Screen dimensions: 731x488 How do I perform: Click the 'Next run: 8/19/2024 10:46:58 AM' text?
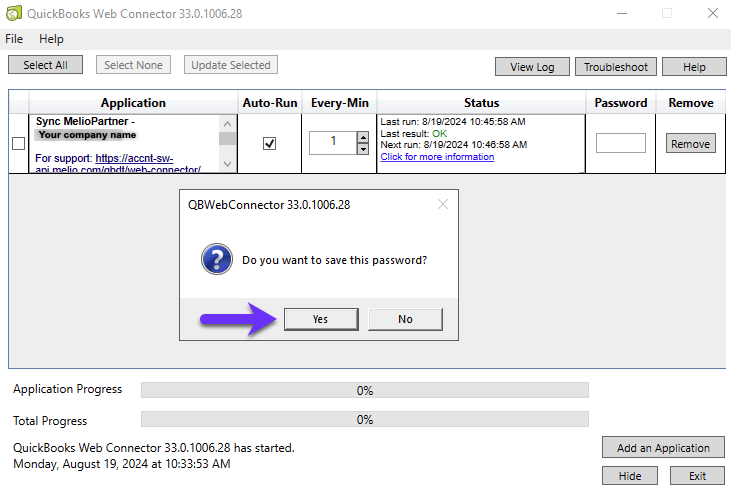point(454,144)
